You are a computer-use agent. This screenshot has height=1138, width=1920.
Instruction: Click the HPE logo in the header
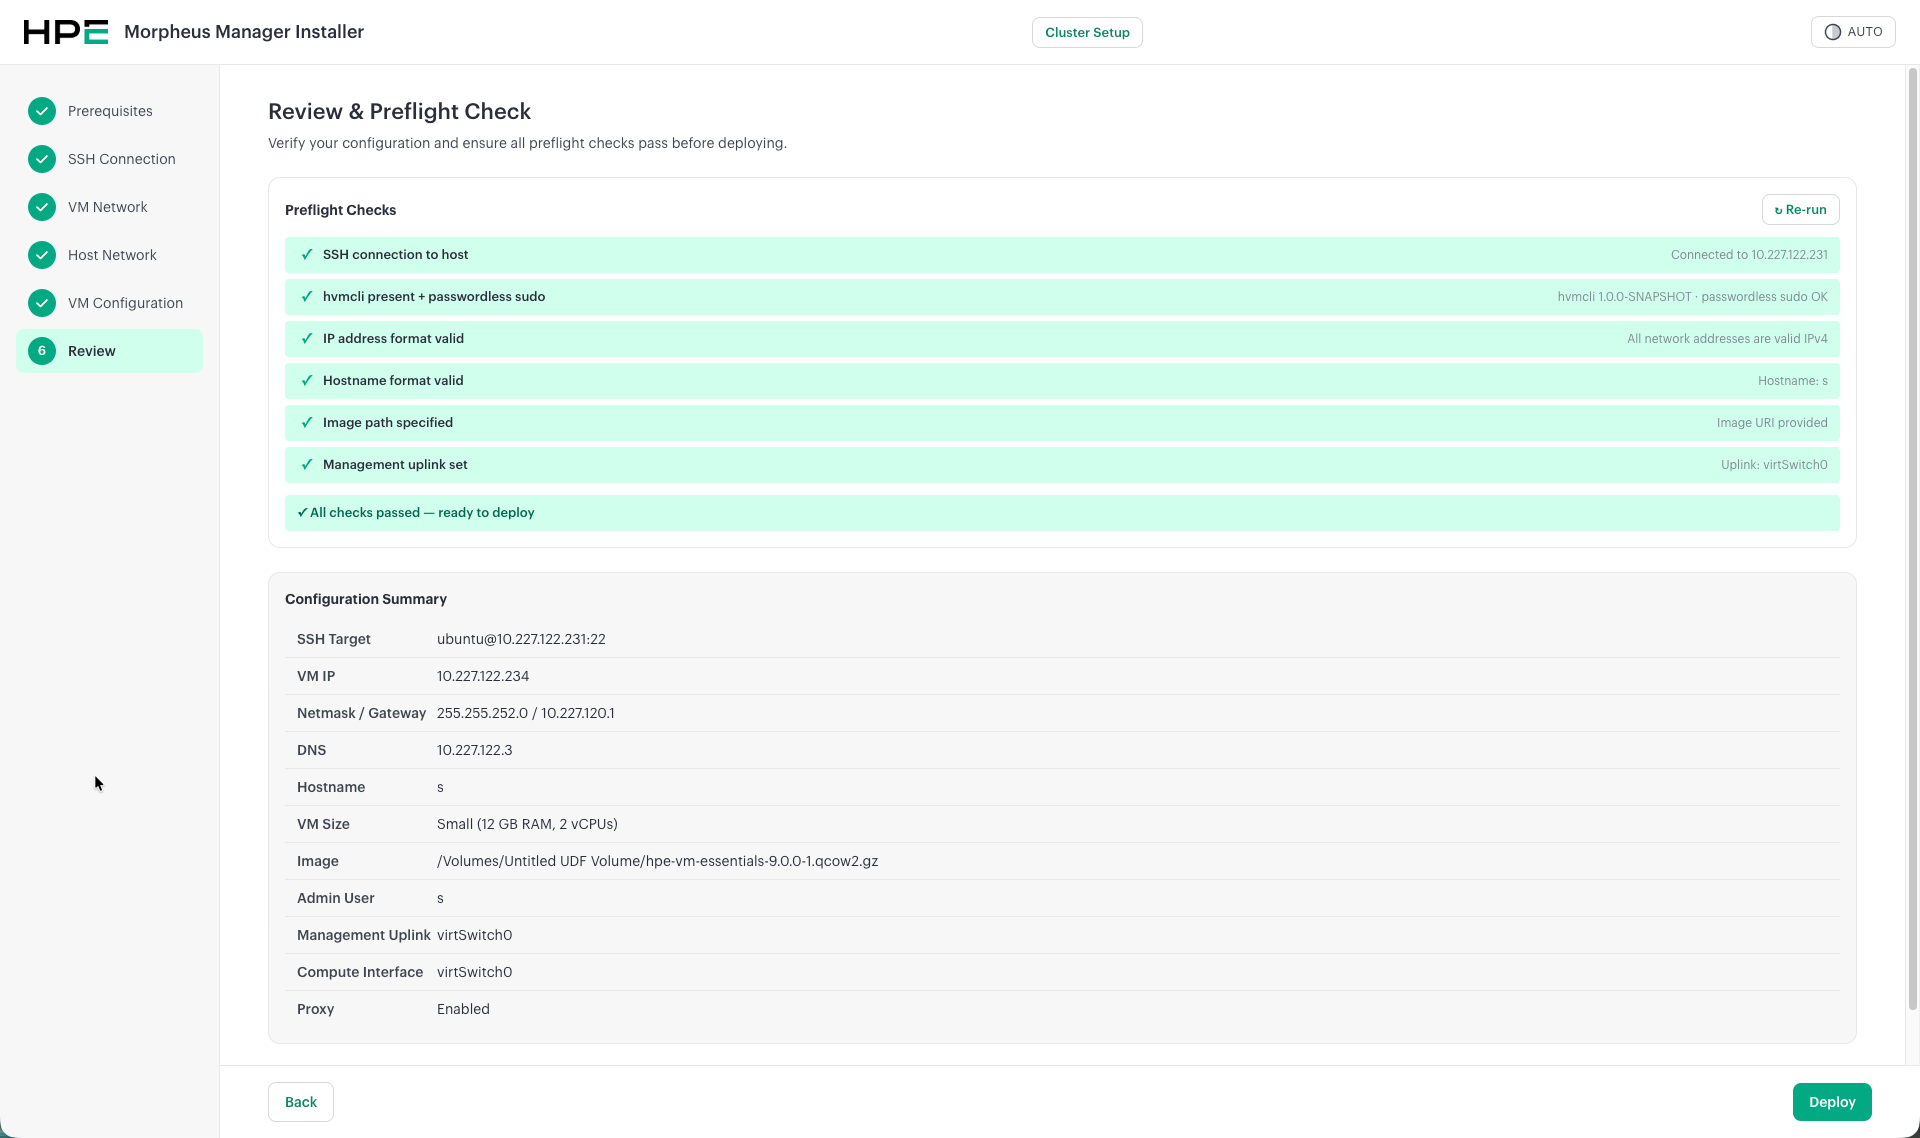click(x=66, y=32)
